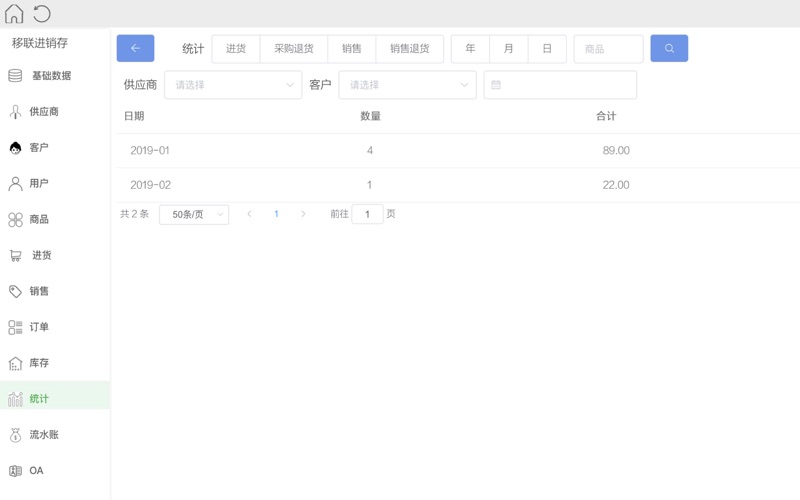Click the 进货 shopping cart icon
This screenshot has width=800, height=500.
[x=16, y=256]
